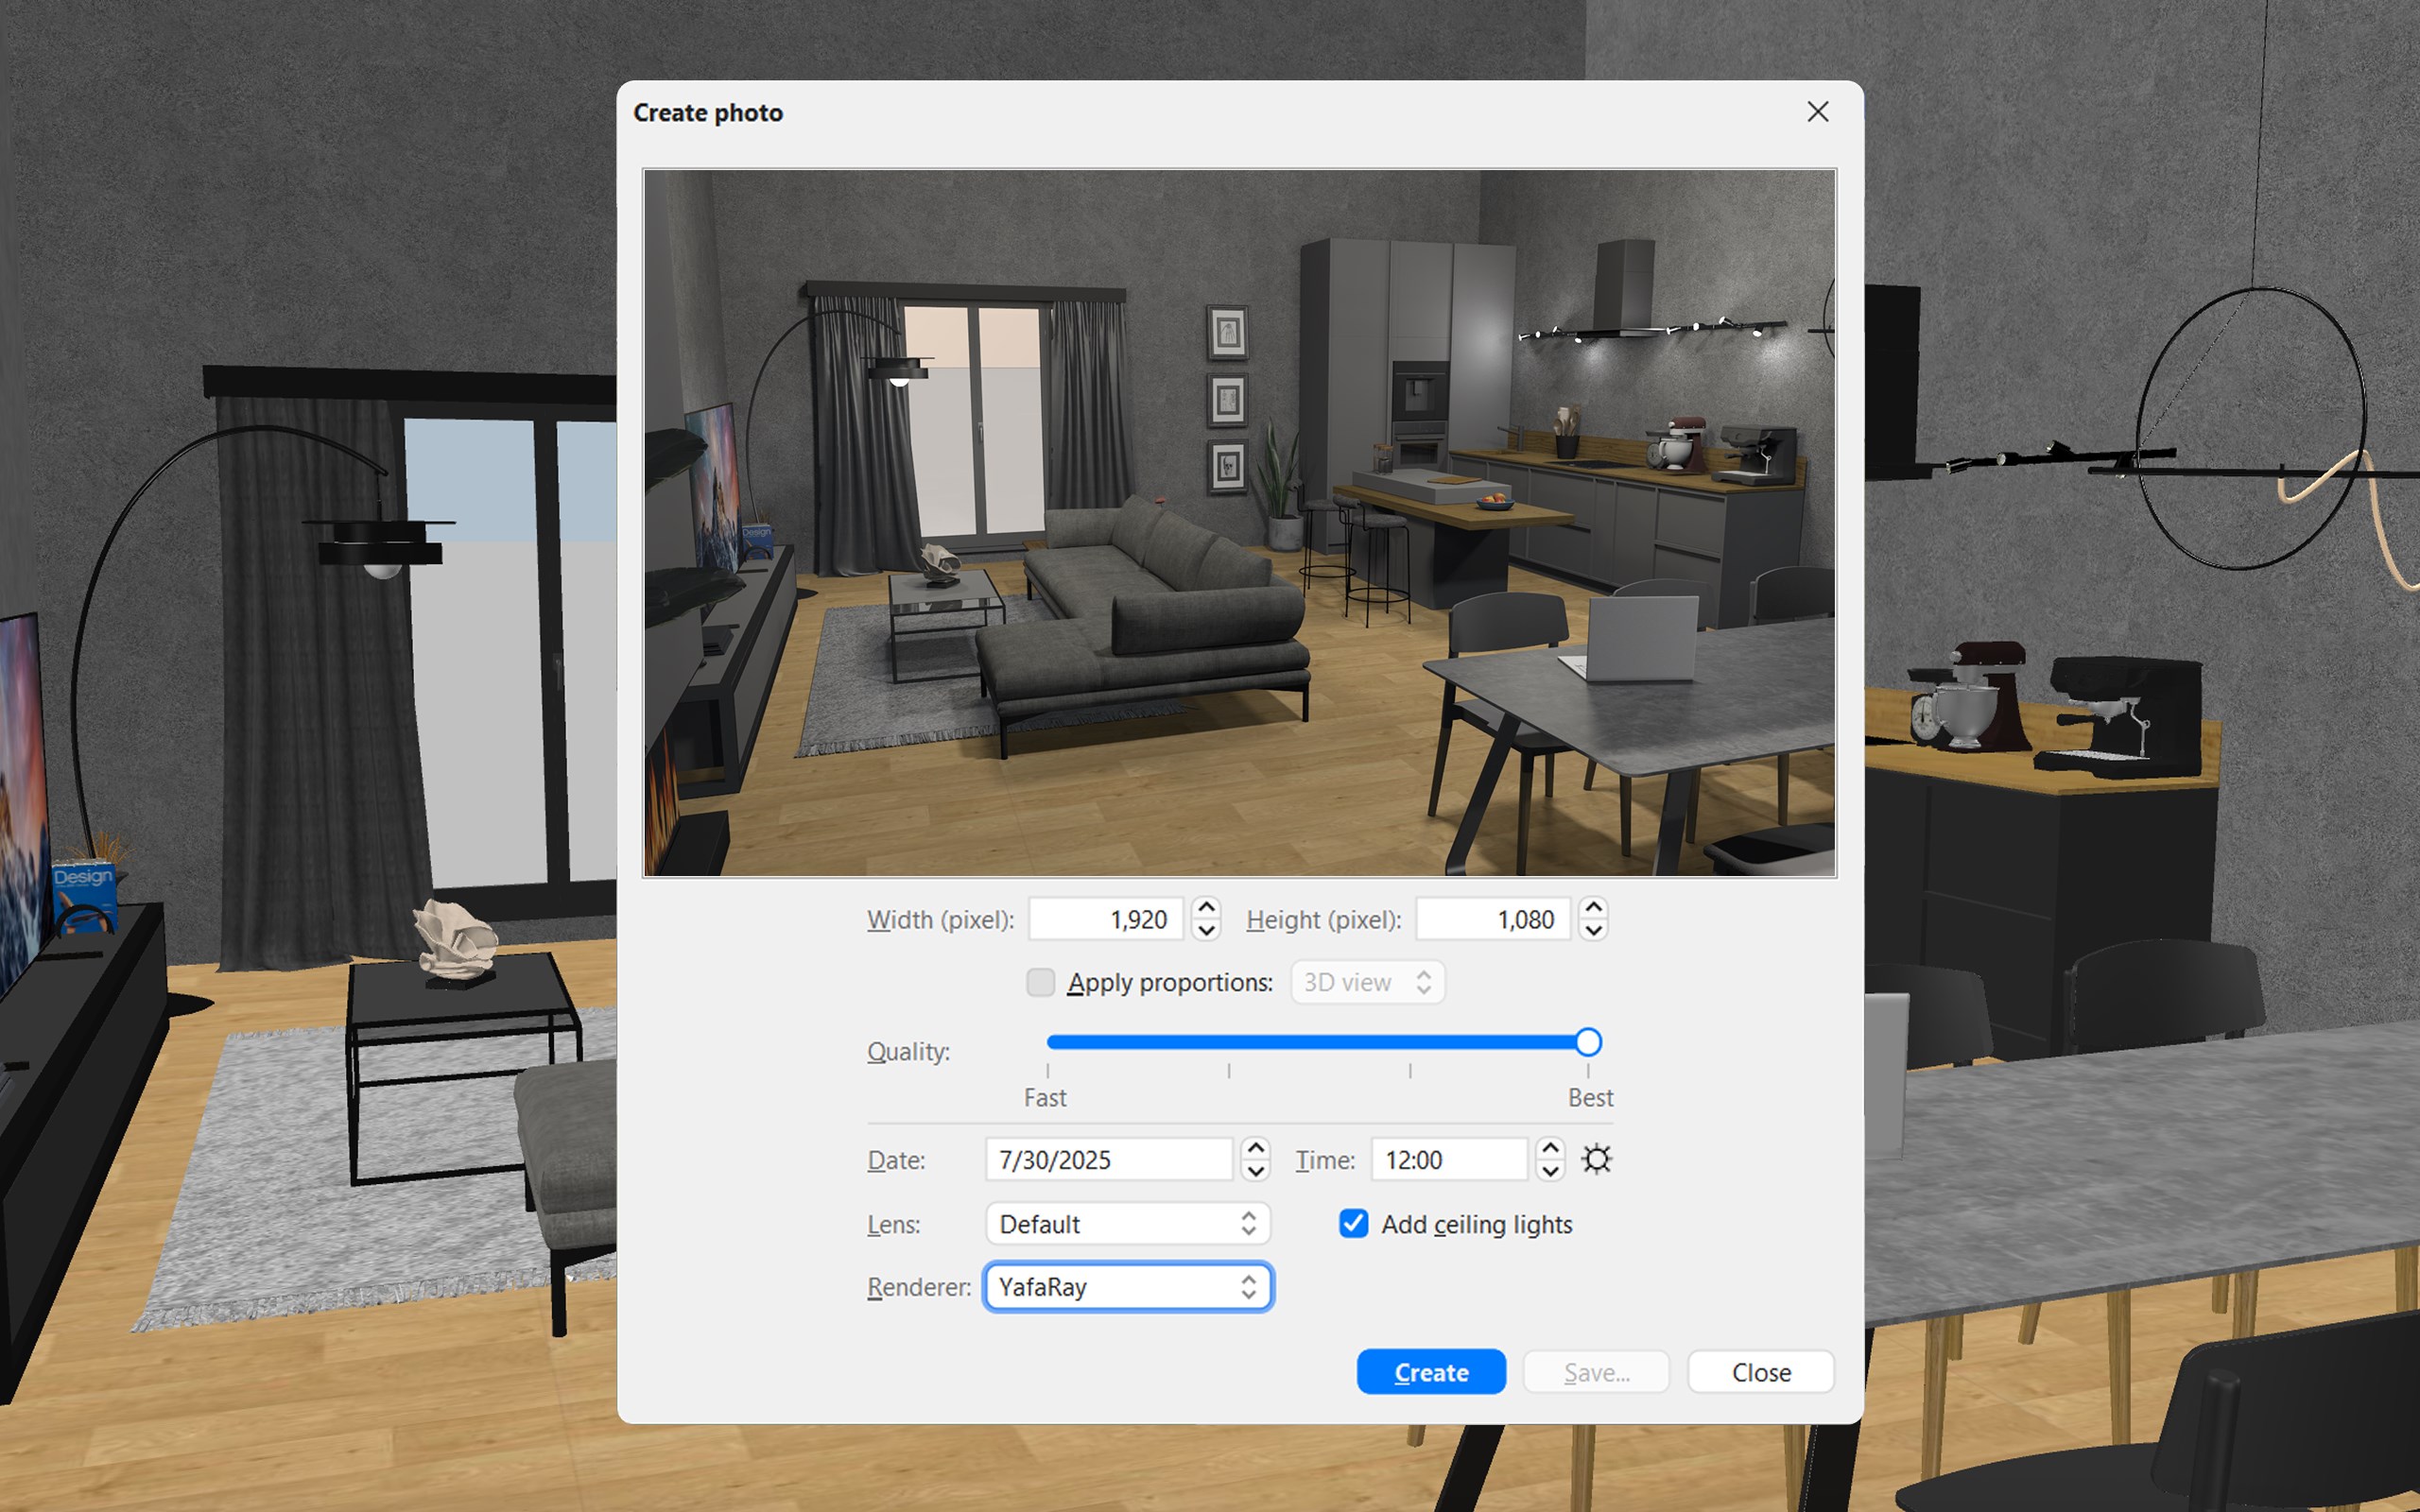Uncheck Add ceiling lights
This screenshot has height=1512, width=2420.
coord(1353,1224)
